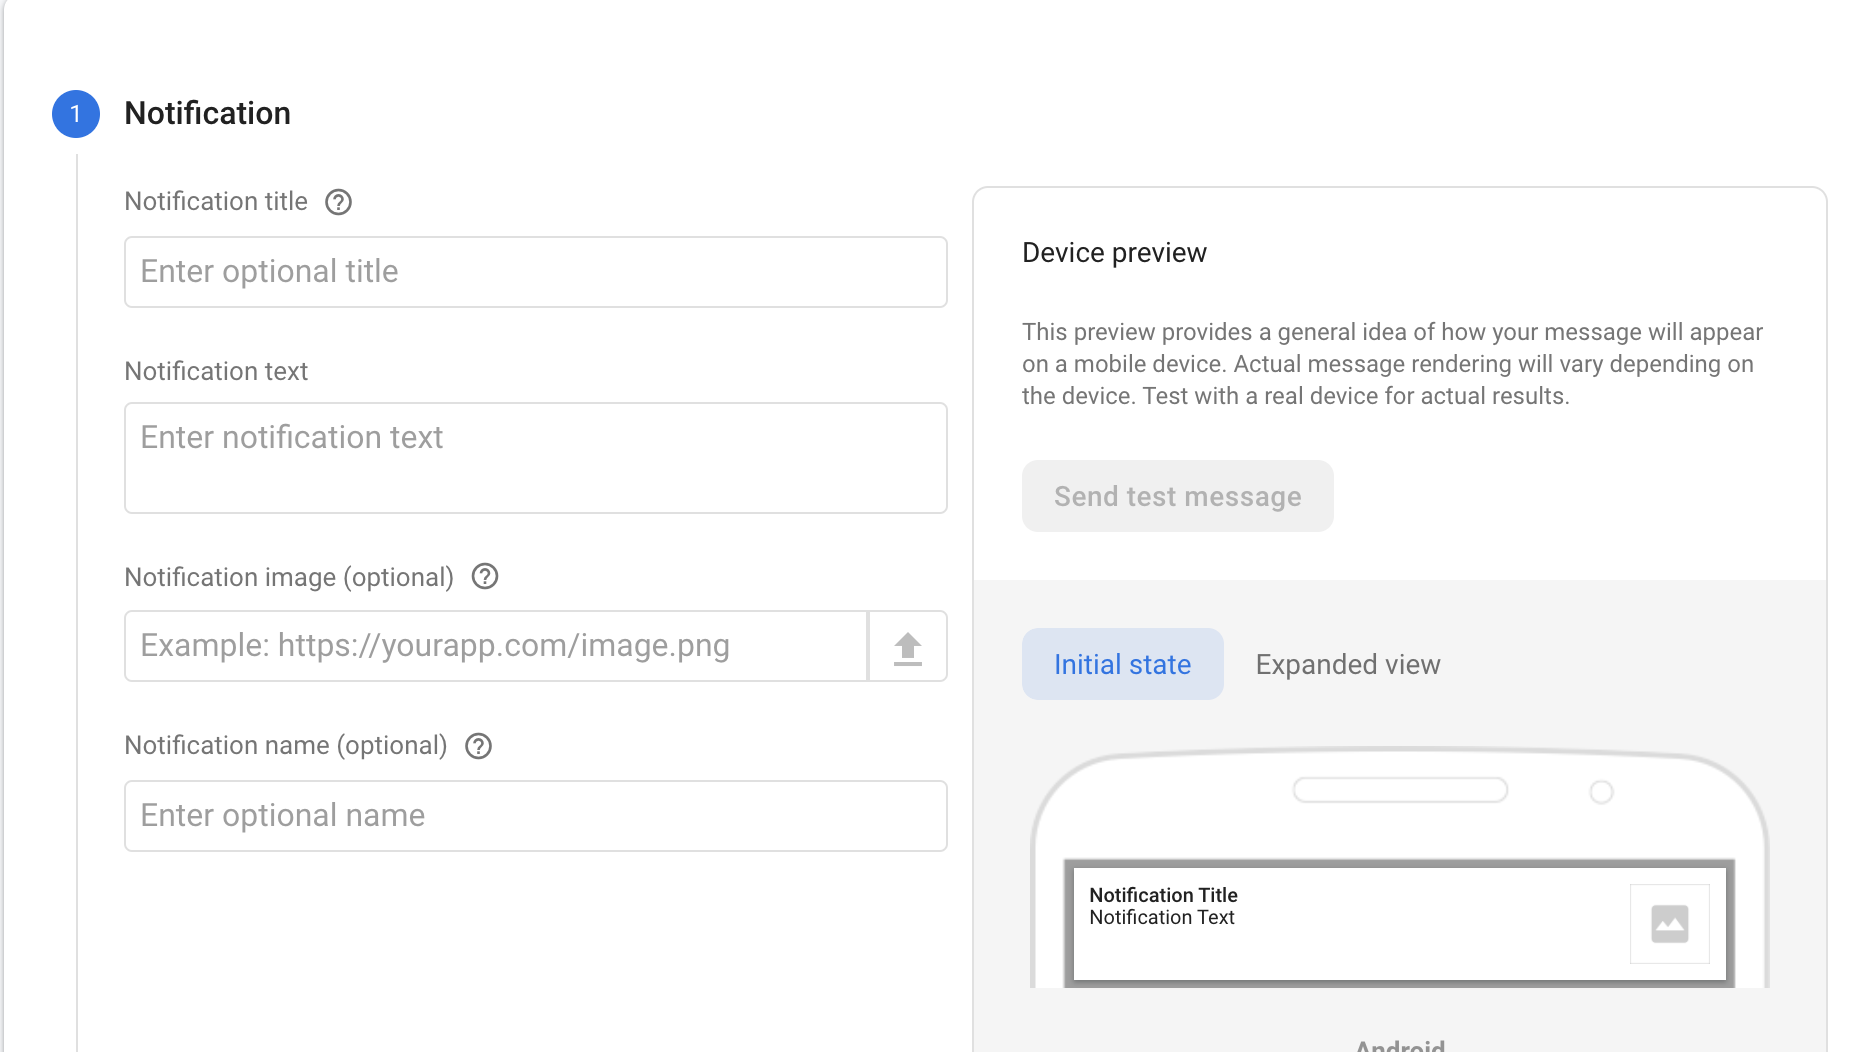Open help for Notification name field
Screen dimensions: 1854x1052
(479, 746)
